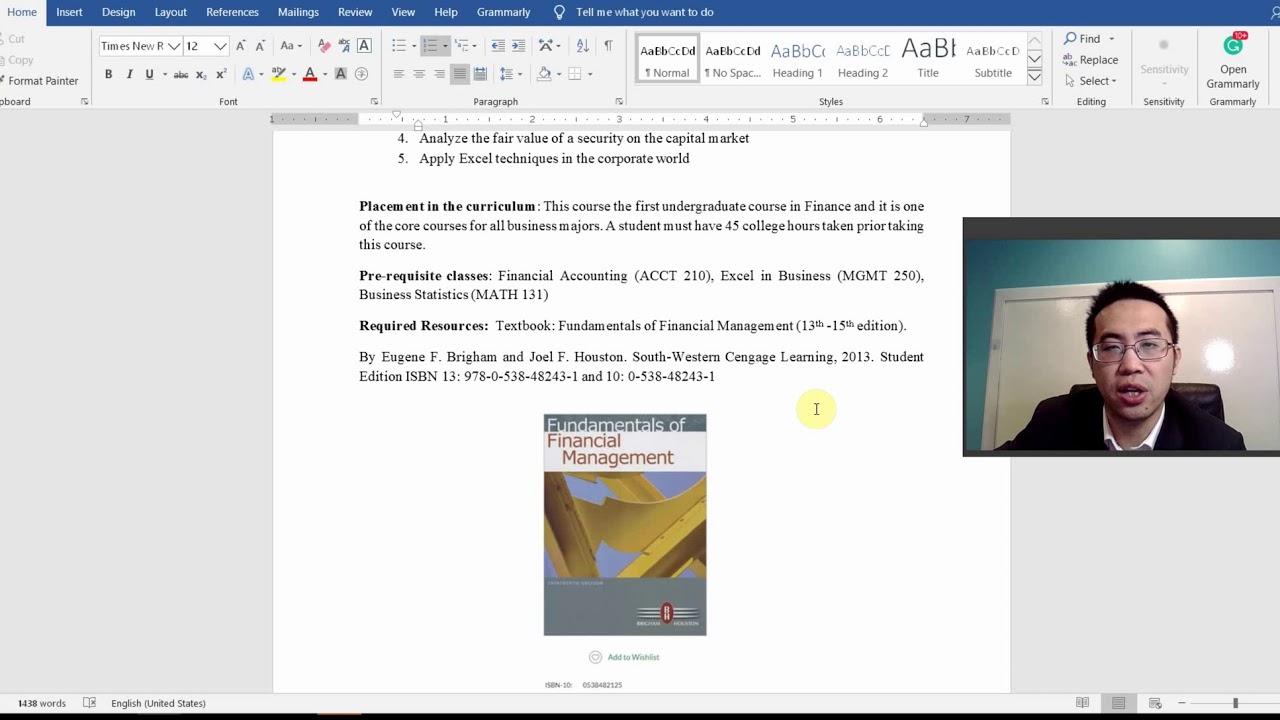Apply distributed alignment

pyautogui.click(x=480, y=74)
